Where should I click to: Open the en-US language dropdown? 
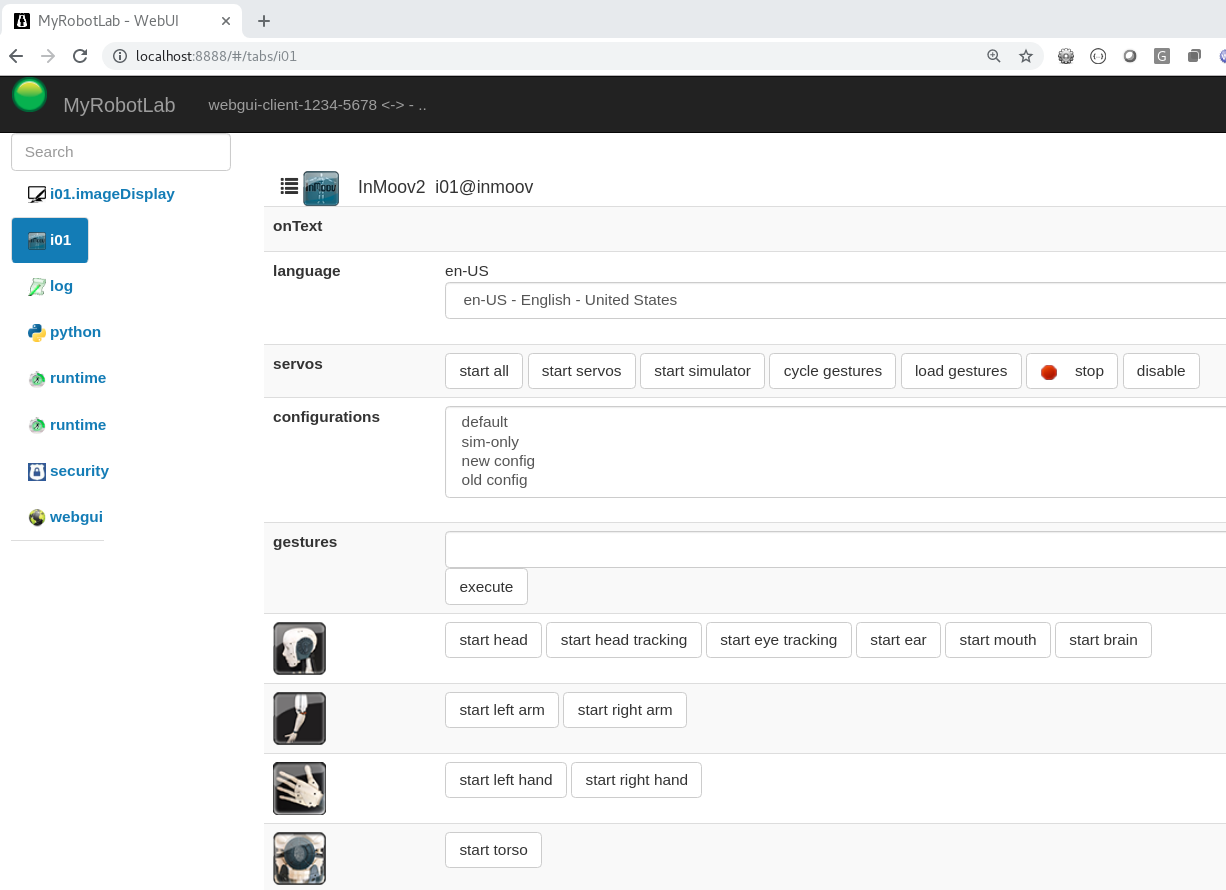[x=835, y=299]
